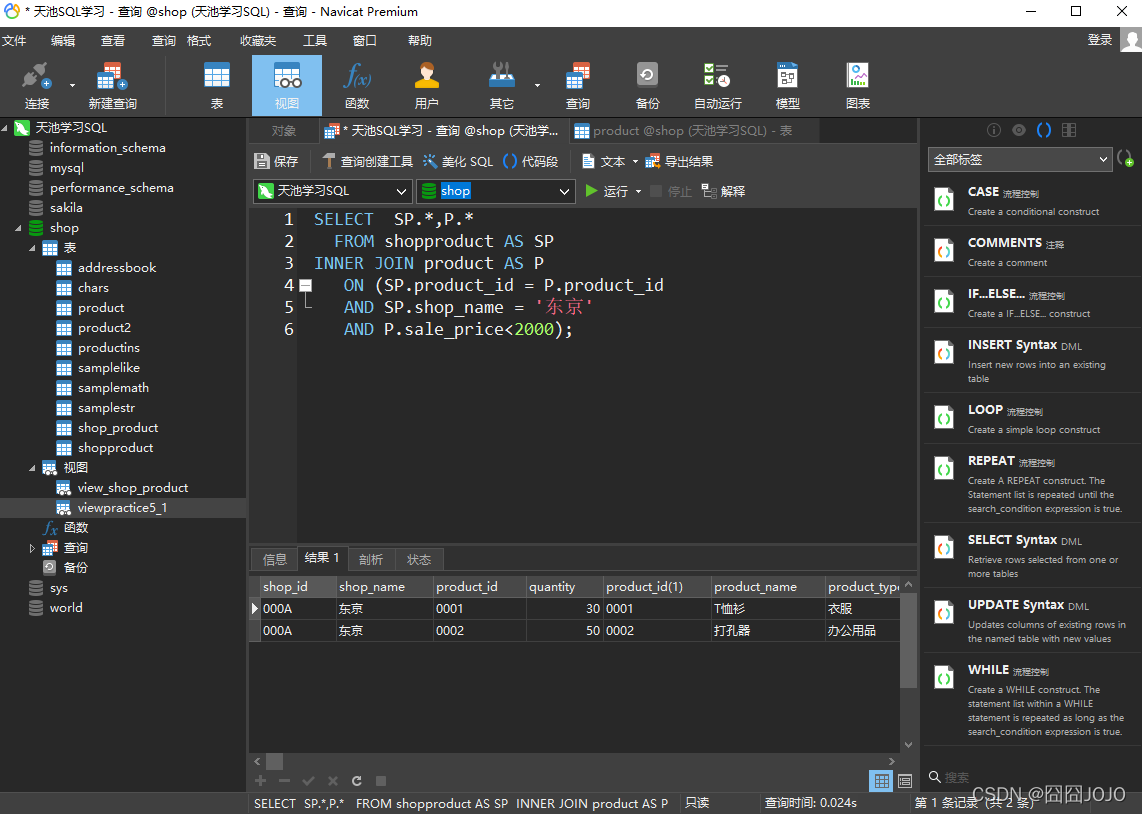Click Beautify SQL (美化 SQL)
This screenshot has height=814, width=1142.
458,162
